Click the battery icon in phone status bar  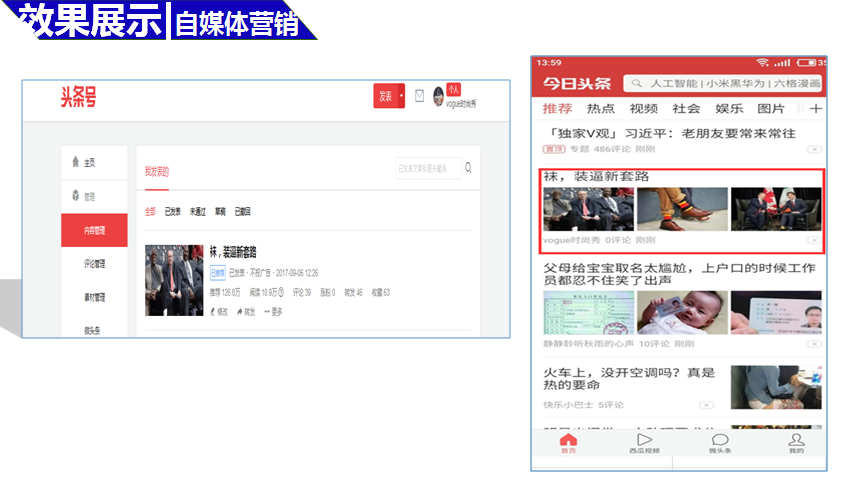click(806, 63)
